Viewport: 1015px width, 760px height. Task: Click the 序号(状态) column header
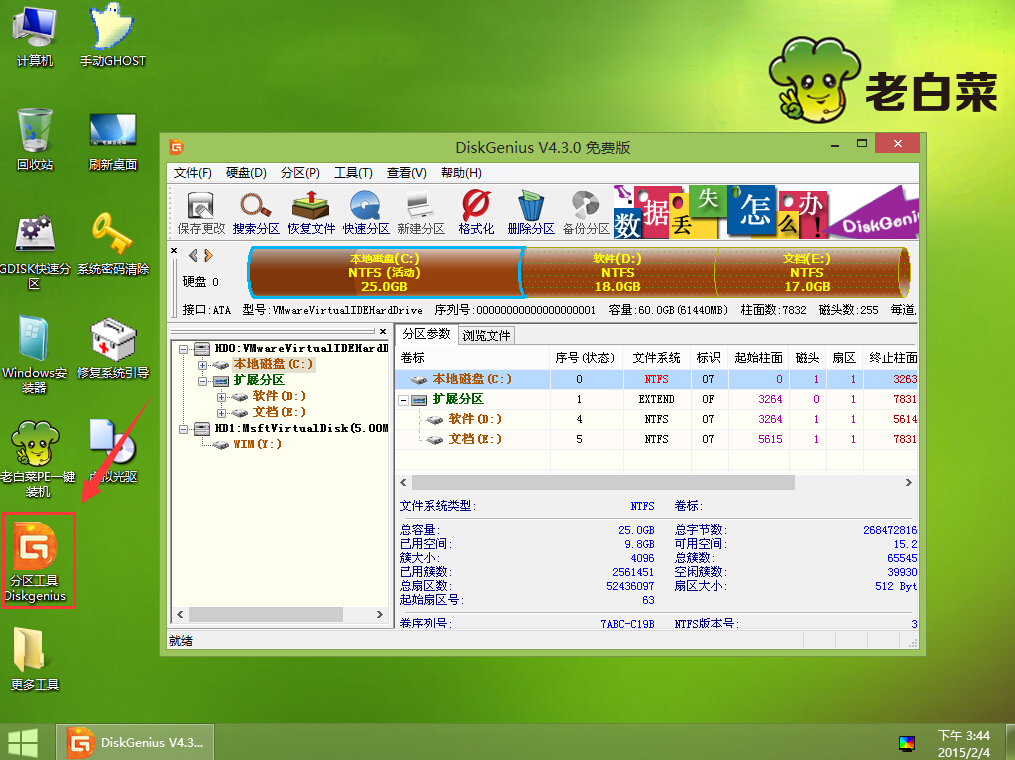[586, 358]
